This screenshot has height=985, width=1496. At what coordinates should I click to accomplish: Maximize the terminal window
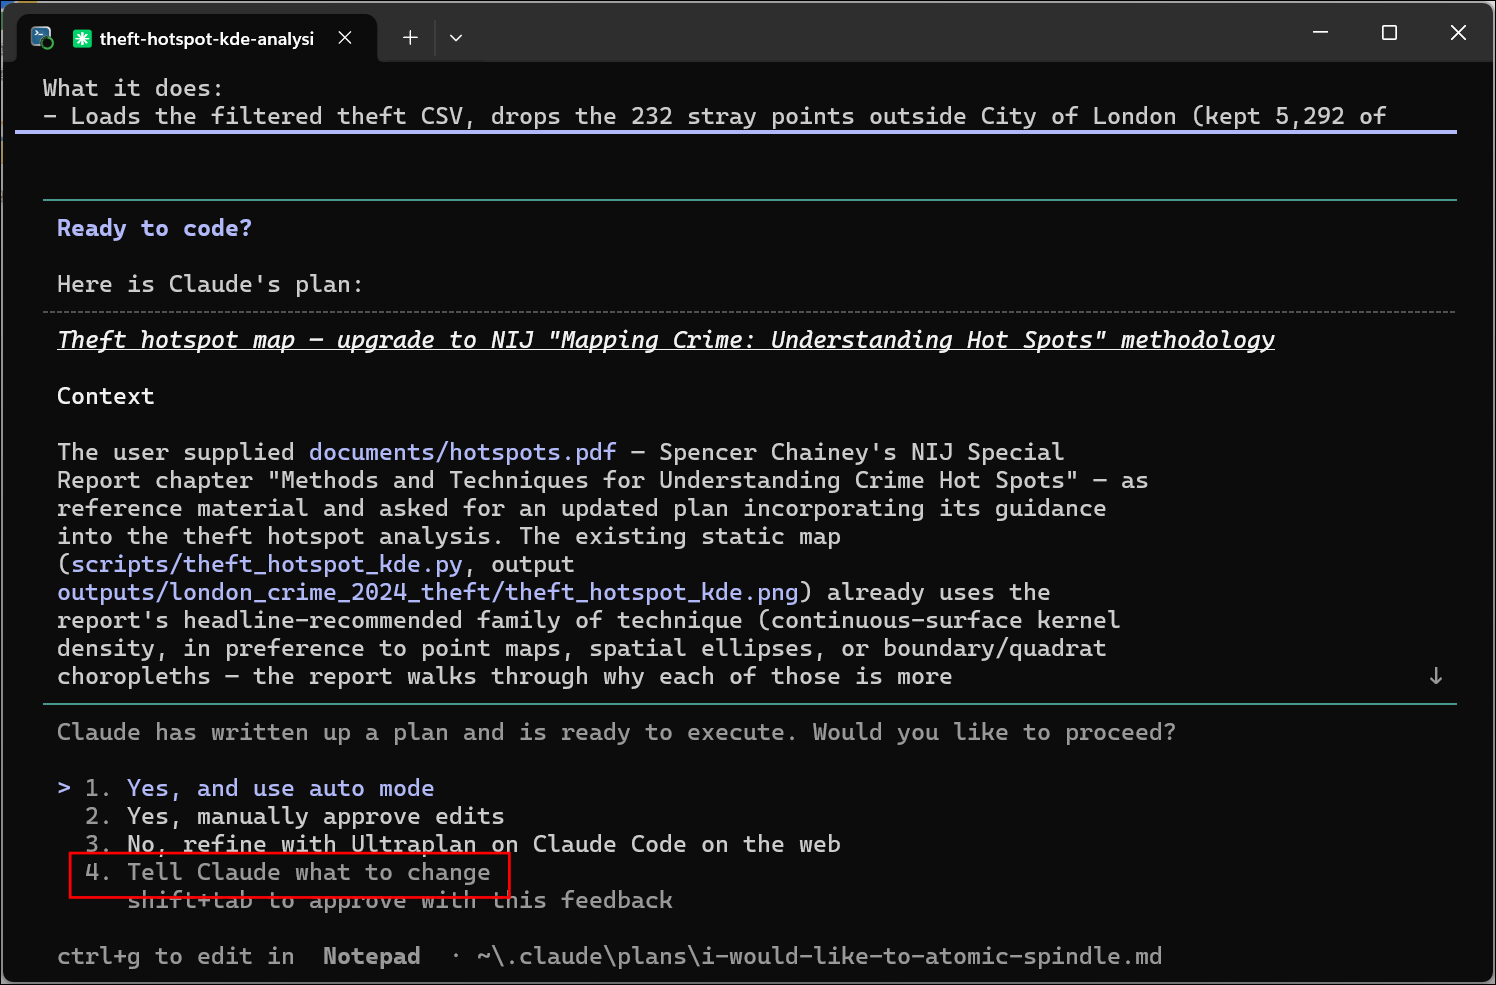tap(1389, 33)
